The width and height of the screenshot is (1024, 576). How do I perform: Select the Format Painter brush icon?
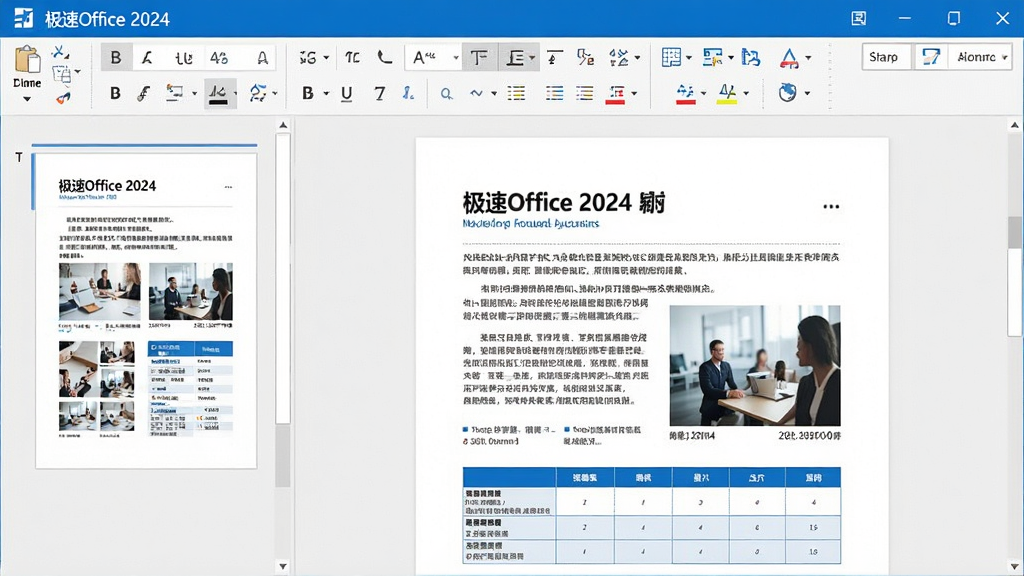click(63, 98)
